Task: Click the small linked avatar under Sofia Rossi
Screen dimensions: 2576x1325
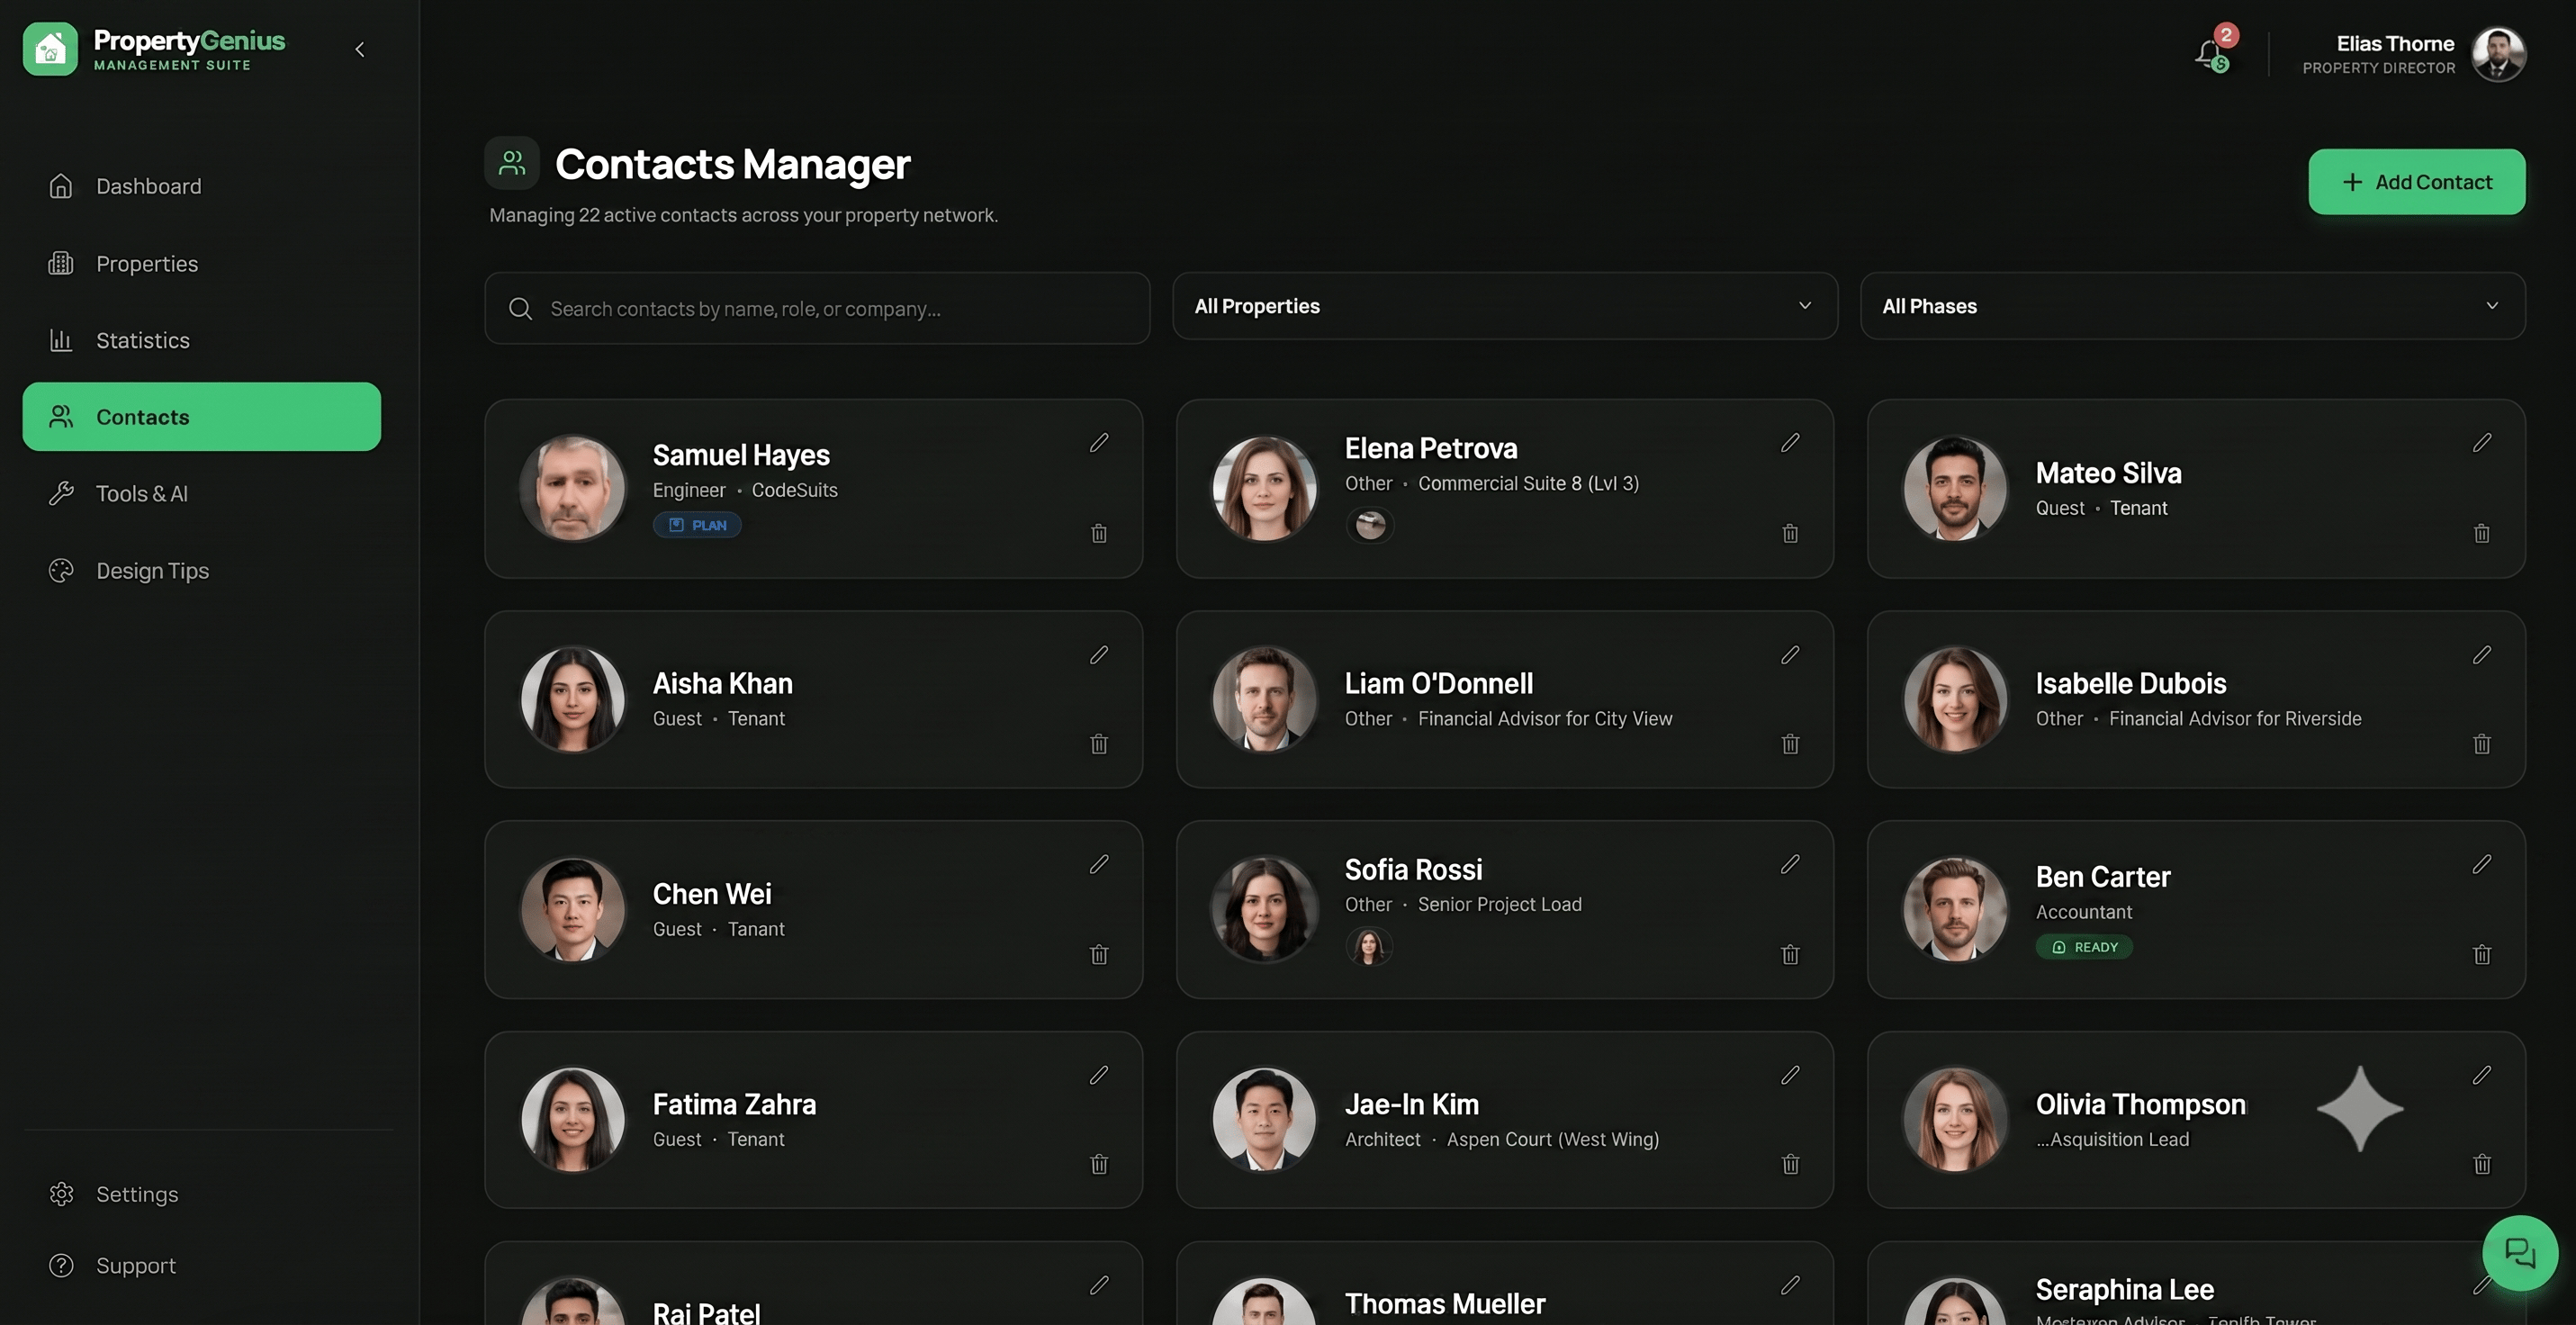Action: [1369, 946]
